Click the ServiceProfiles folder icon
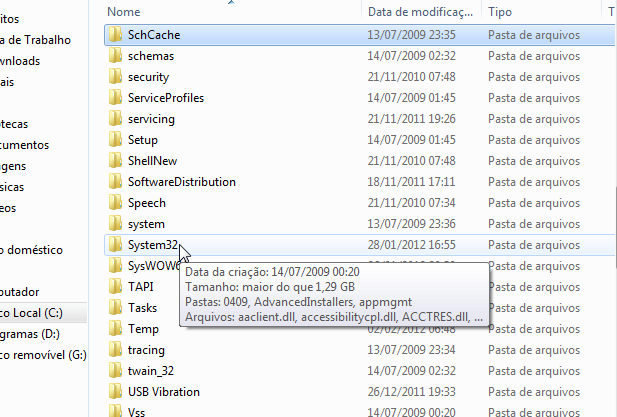This screenshot has width=617, height=417. tap(116, 98)
